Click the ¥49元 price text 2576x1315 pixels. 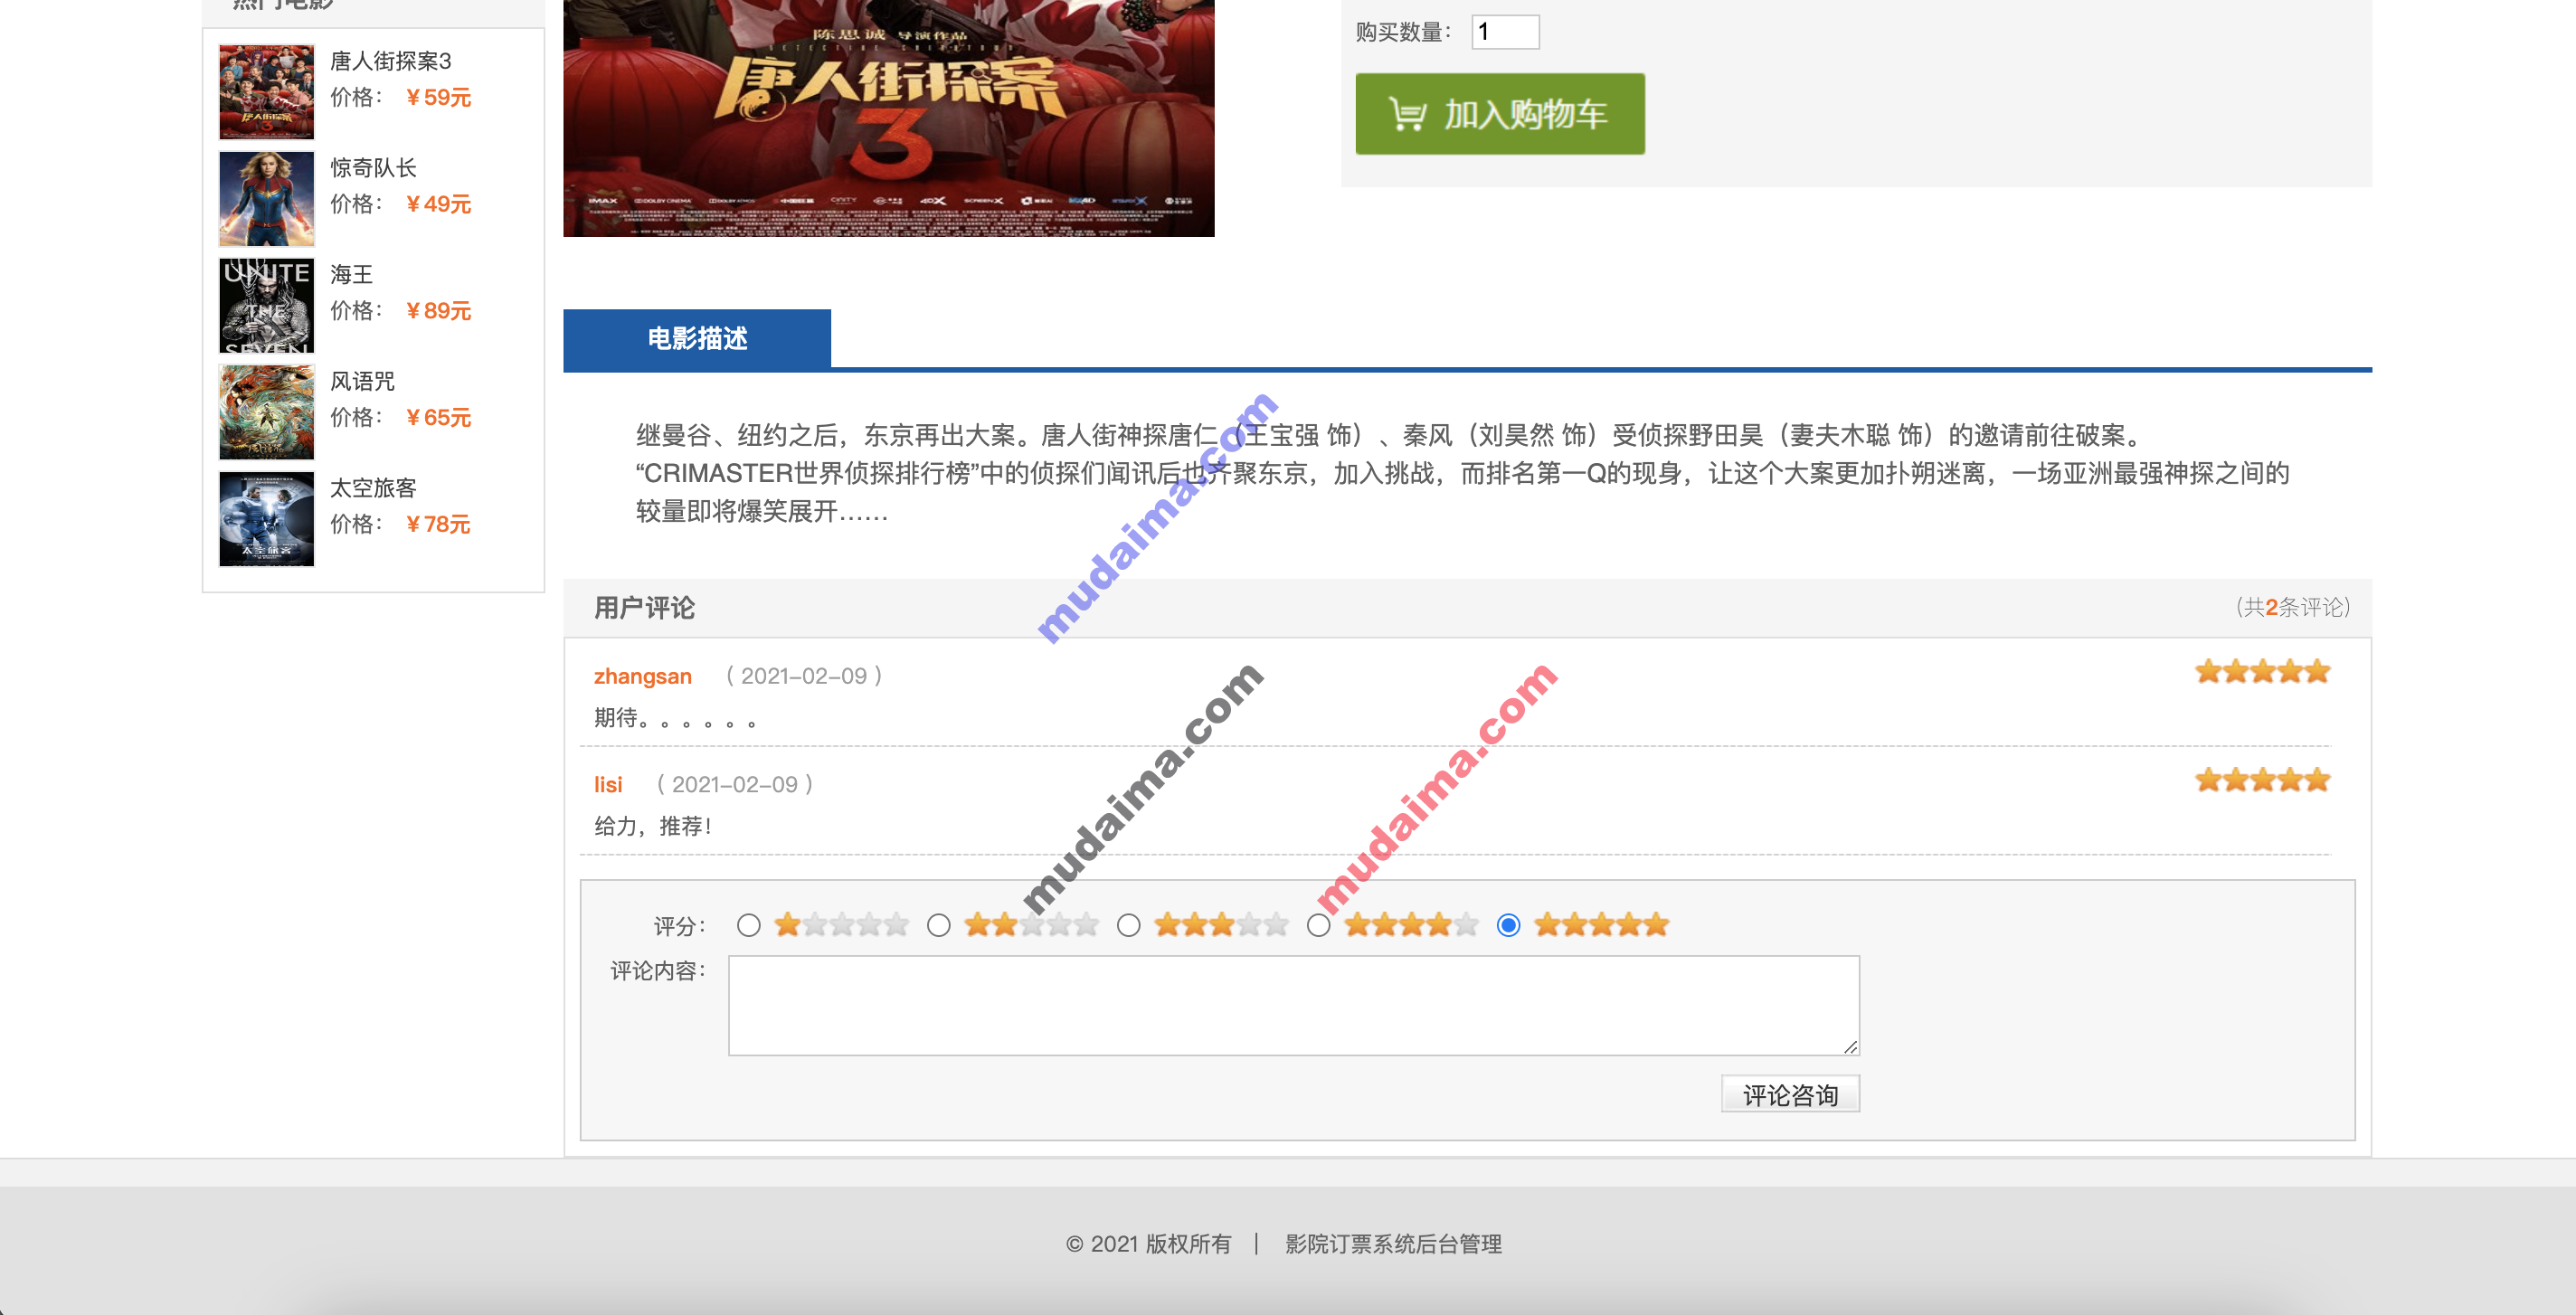438,204
